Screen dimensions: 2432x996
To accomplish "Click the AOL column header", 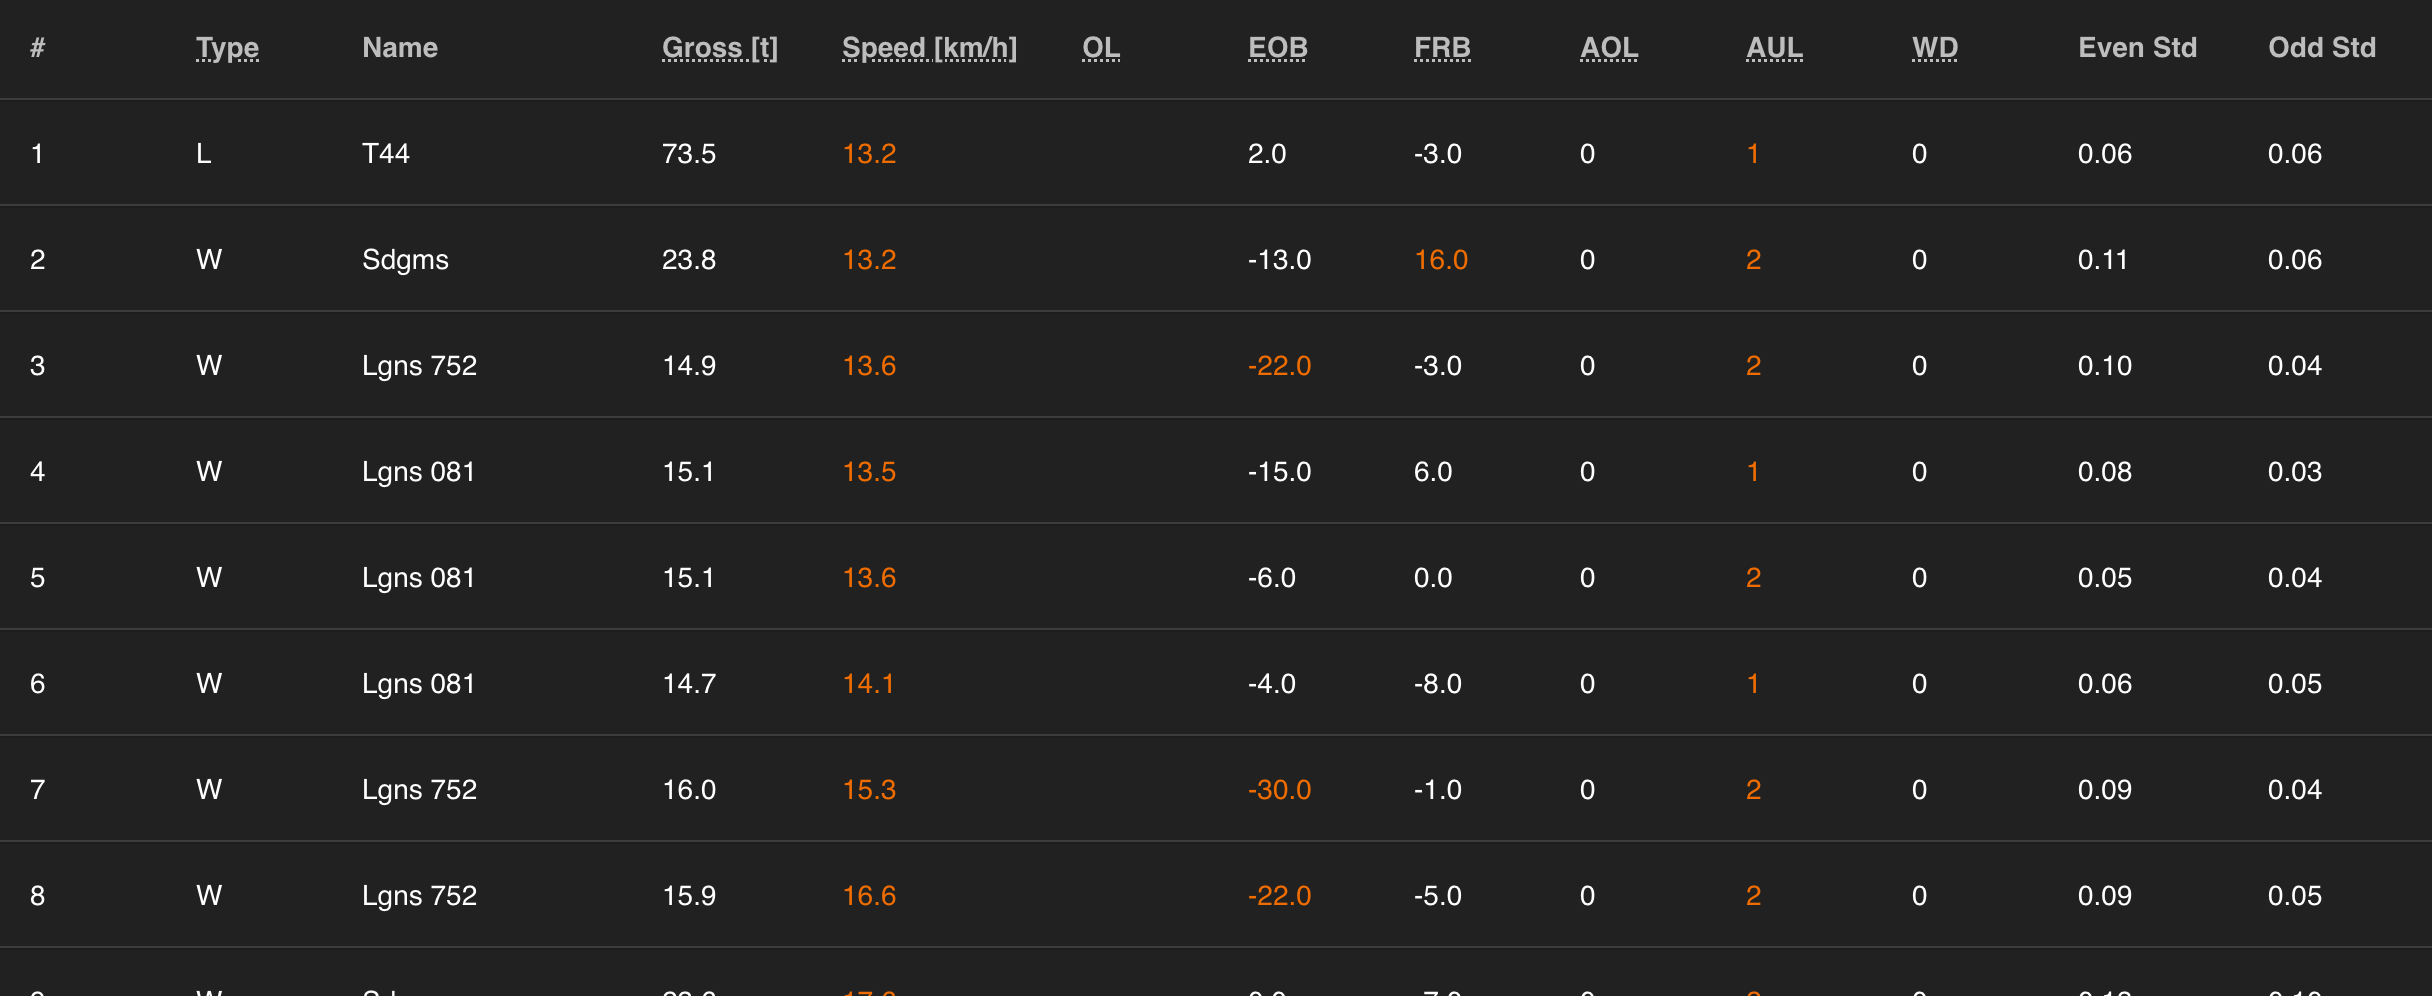I will 1608,48.
